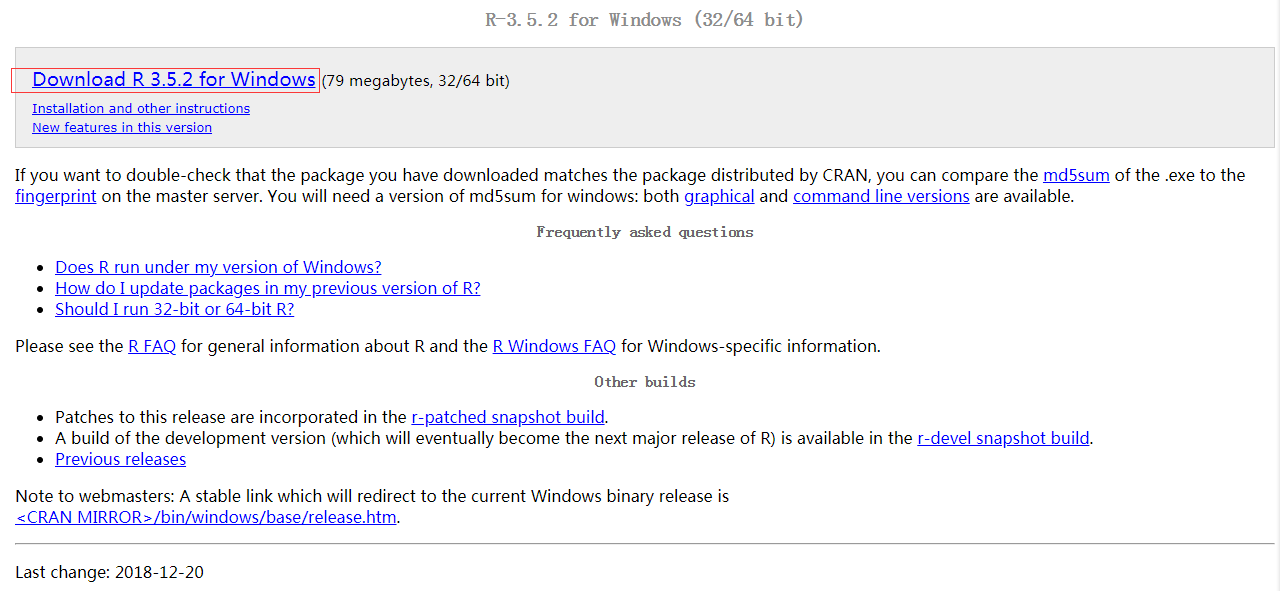Open the md5sum link

click(x=1076, y=175)
